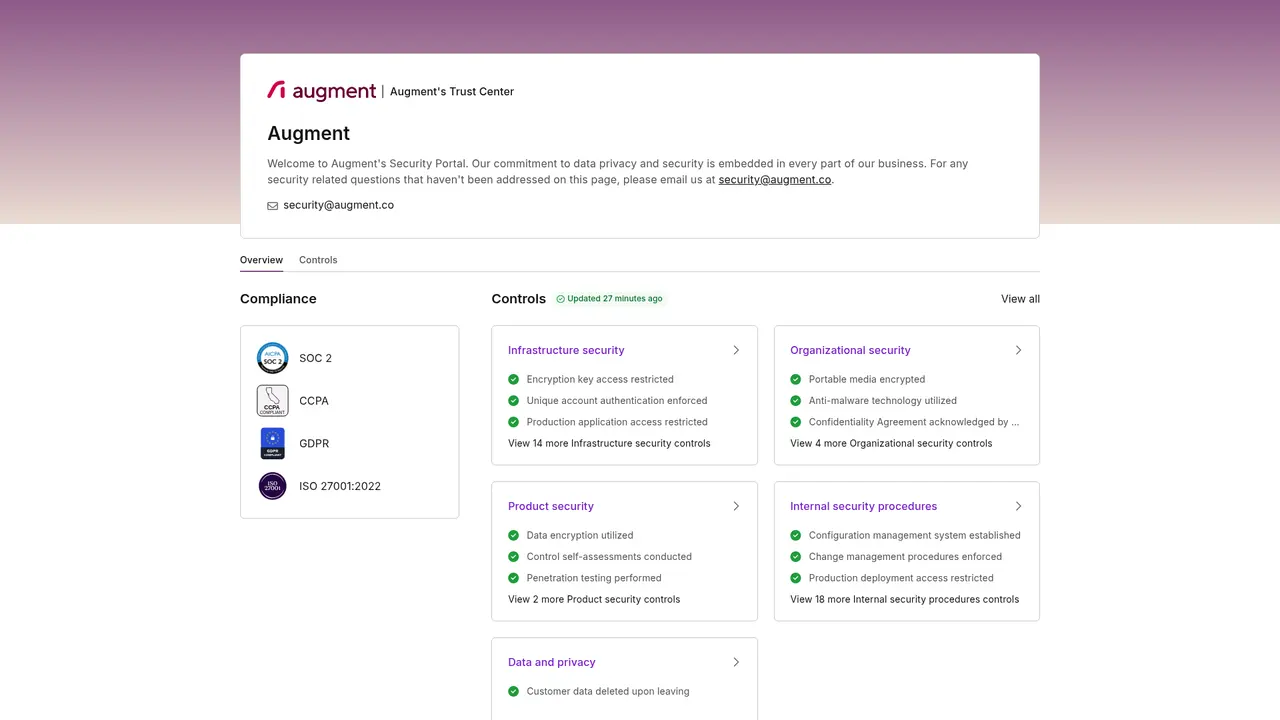This screenshot has width=1280, height=720.
Task: Click green check icon next to Configuration management system established
Action: [x=796, y=535]
